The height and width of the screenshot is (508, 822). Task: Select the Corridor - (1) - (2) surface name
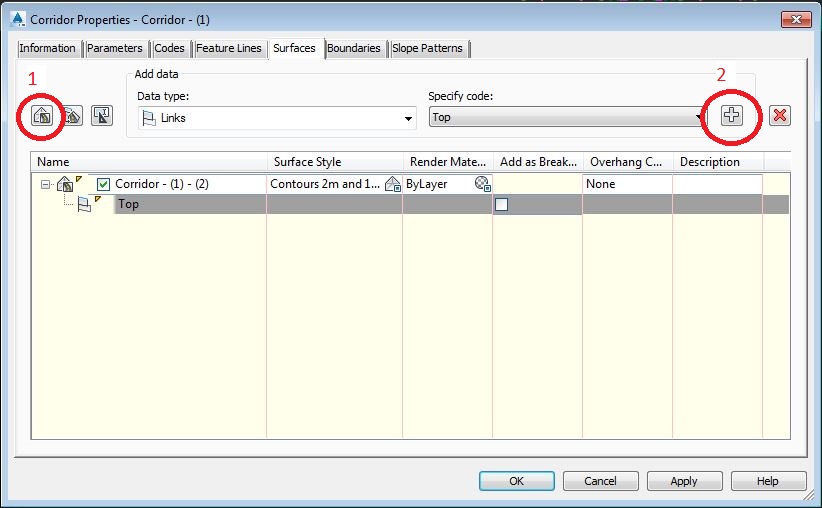[162, 184]
